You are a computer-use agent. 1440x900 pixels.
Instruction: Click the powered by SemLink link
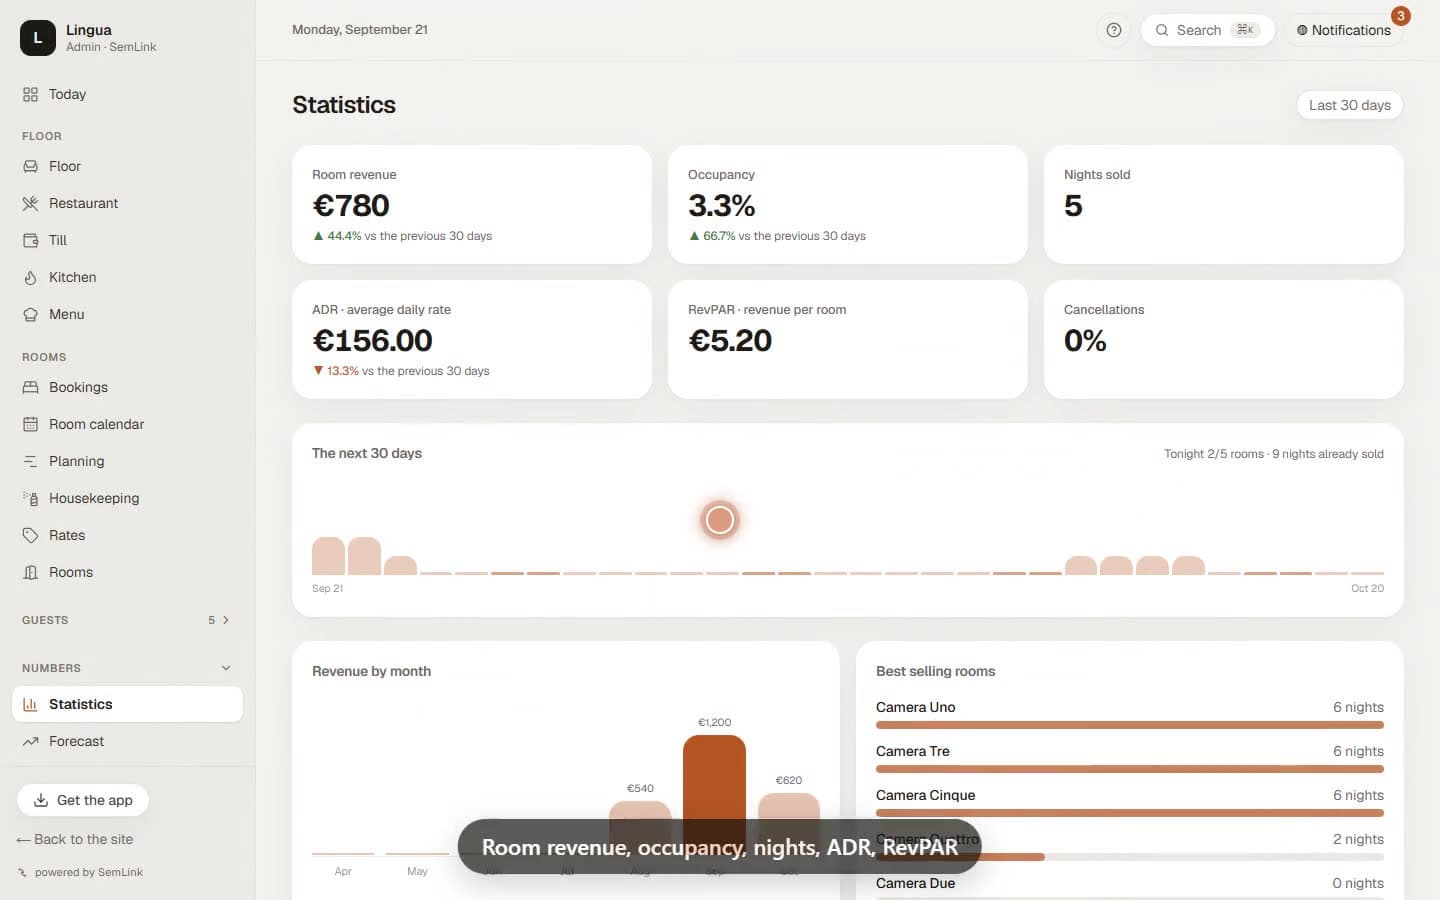tap(81, 872)
